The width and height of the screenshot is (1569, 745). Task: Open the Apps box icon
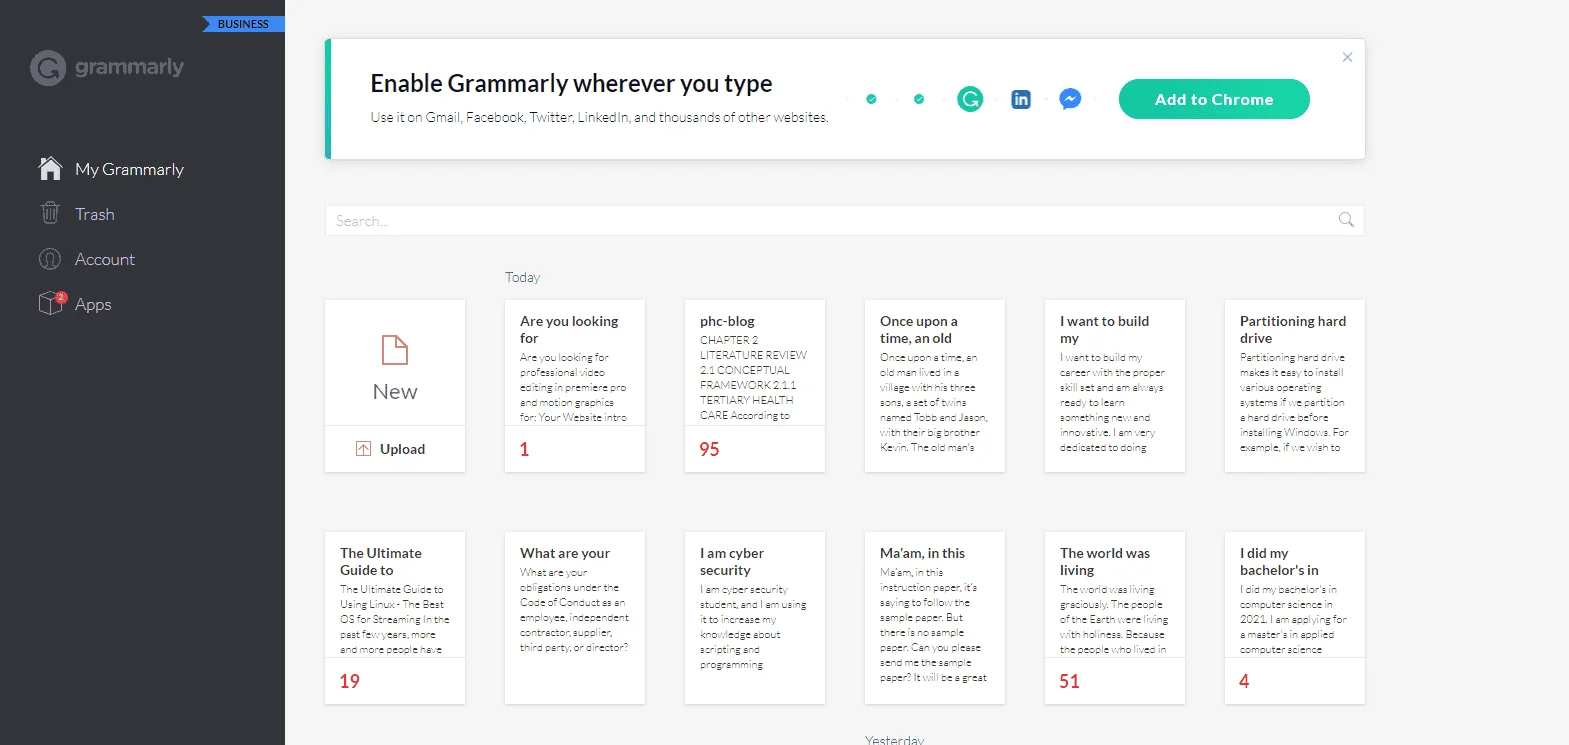point(51,303)
